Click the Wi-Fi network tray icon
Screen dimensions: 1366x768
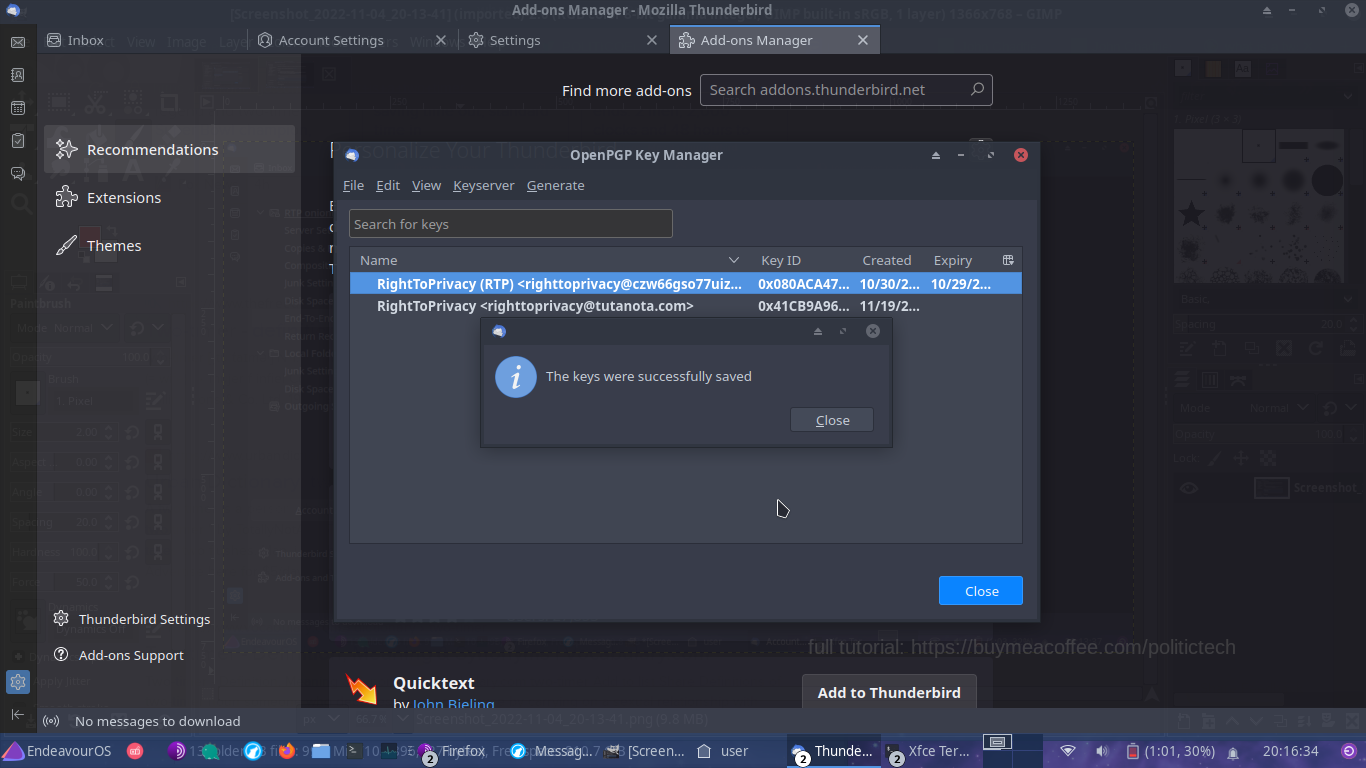click(1068, 751)
